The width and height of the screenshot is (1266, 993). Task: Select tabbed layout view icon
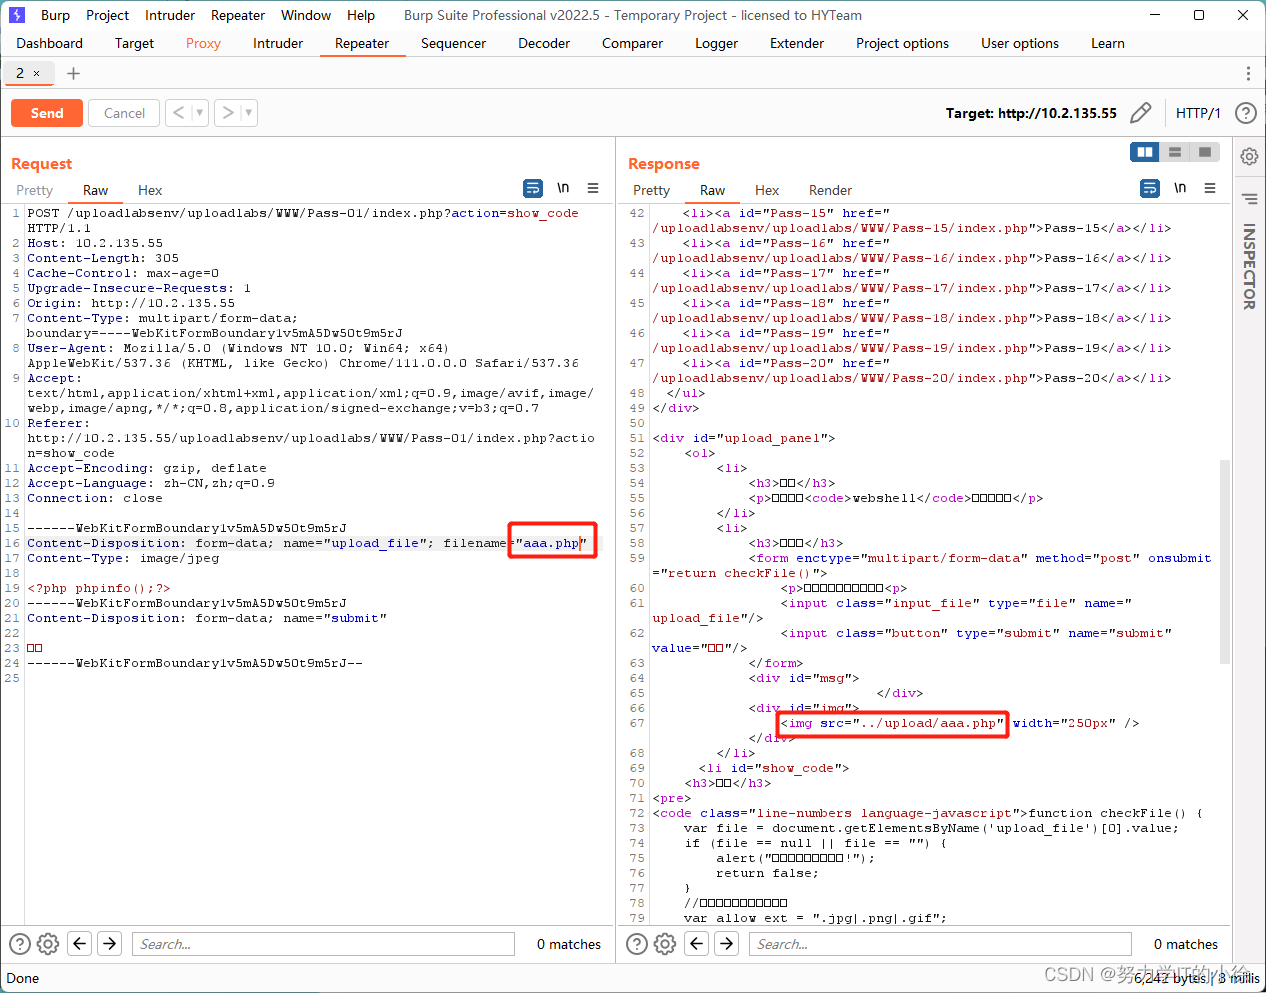pyautogui.click(x=1205, y=152)
